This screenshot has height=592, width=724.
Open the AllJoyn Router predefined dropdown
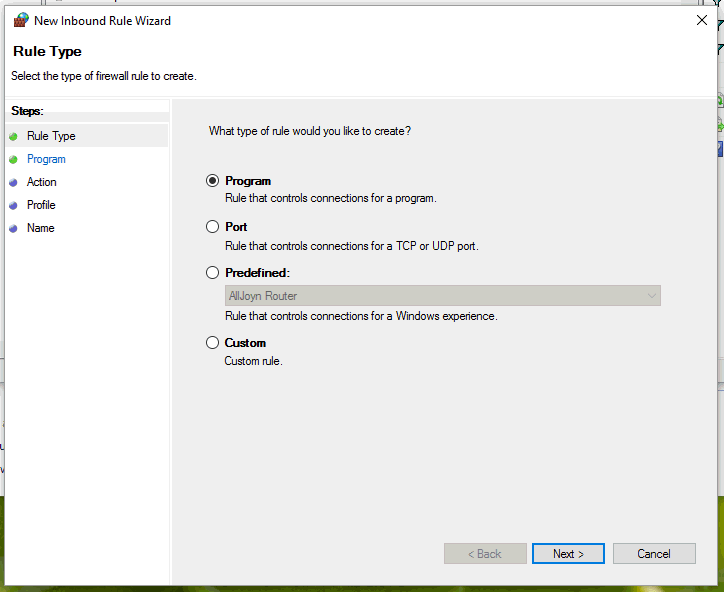click(443, 296)
